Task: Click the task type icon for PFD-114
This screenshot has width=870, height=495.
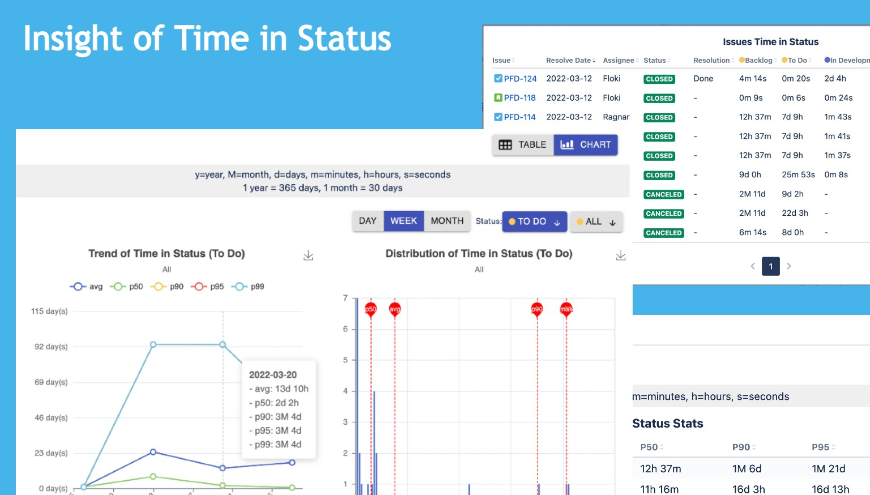Action: (498, 117)
